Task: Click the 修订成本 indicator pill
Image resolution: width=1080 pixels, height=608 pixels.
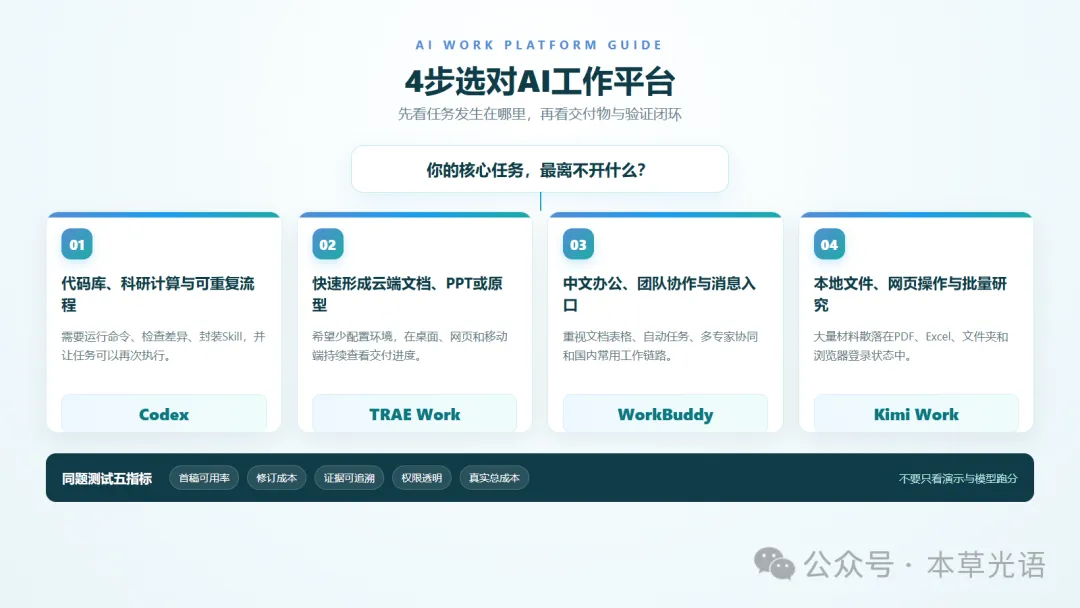Action: 276,478
